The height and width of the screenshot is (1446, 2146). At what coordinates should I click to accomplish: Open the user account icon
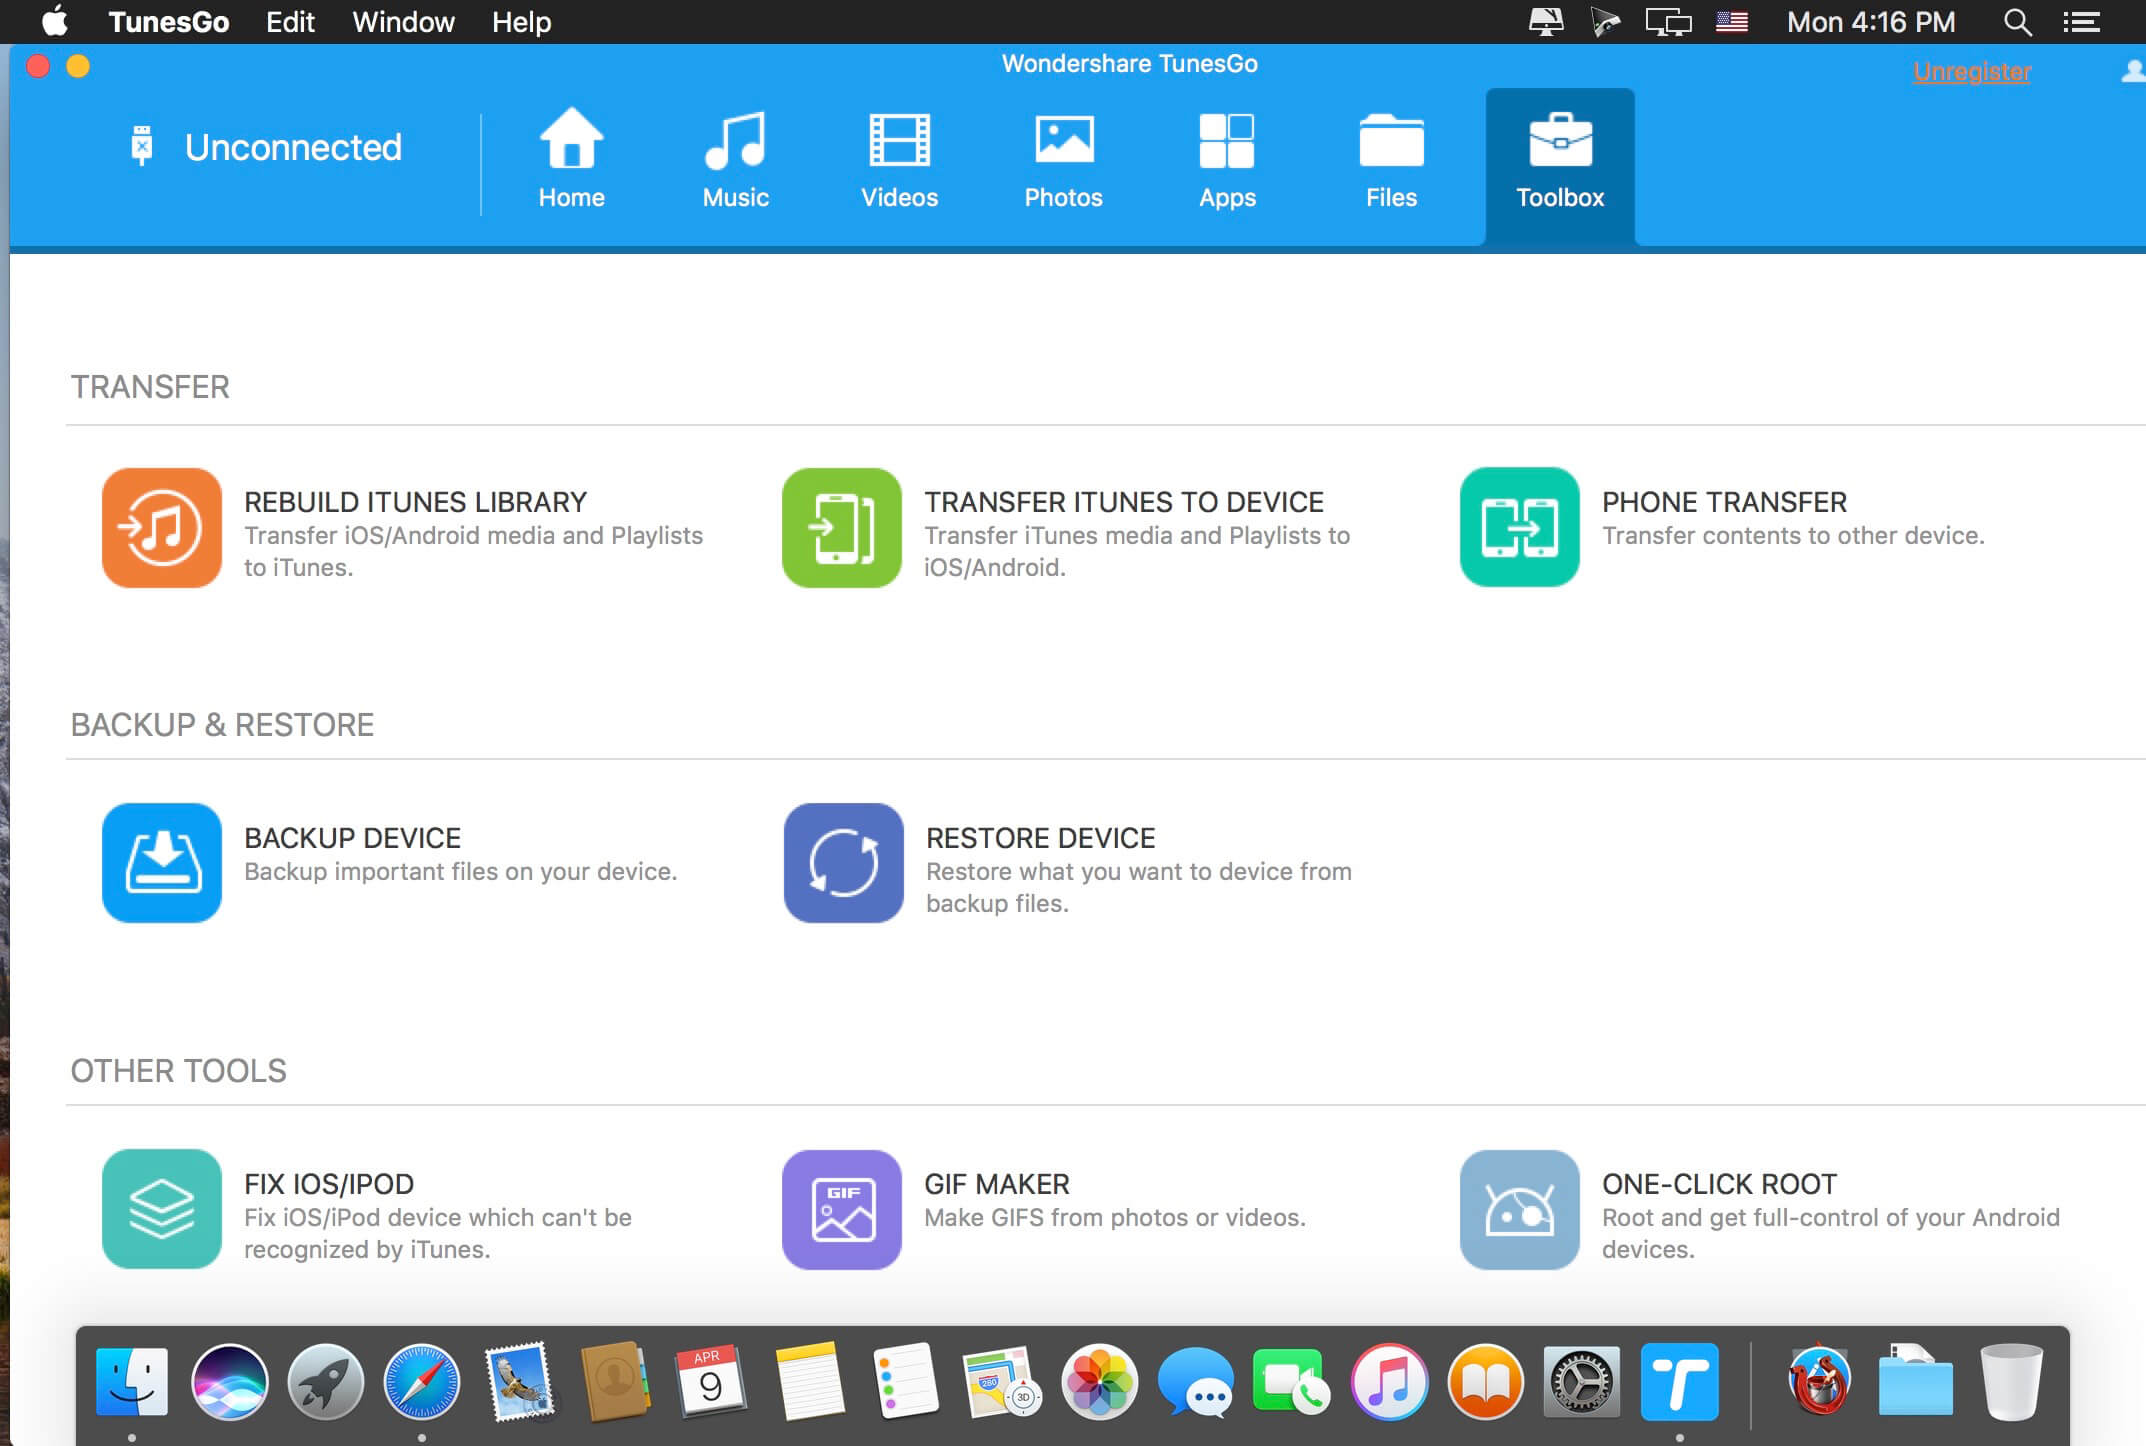[x=2134, y=71]
